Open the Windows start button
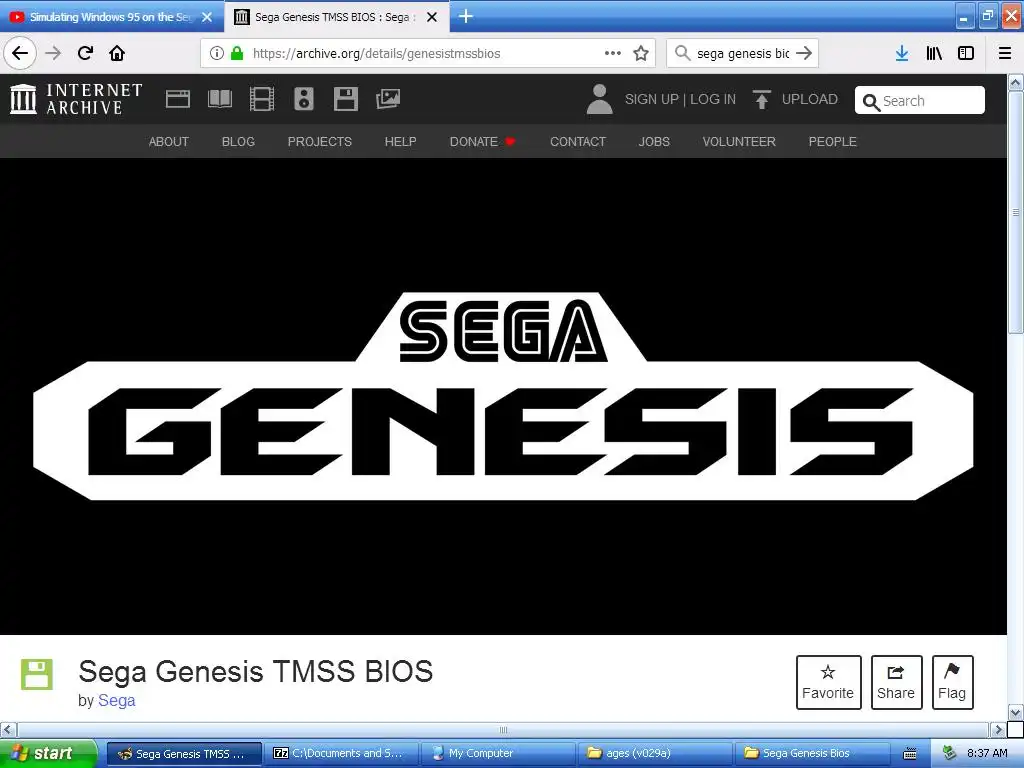This screenshot has width=1024, height=768. click(48, 754)
